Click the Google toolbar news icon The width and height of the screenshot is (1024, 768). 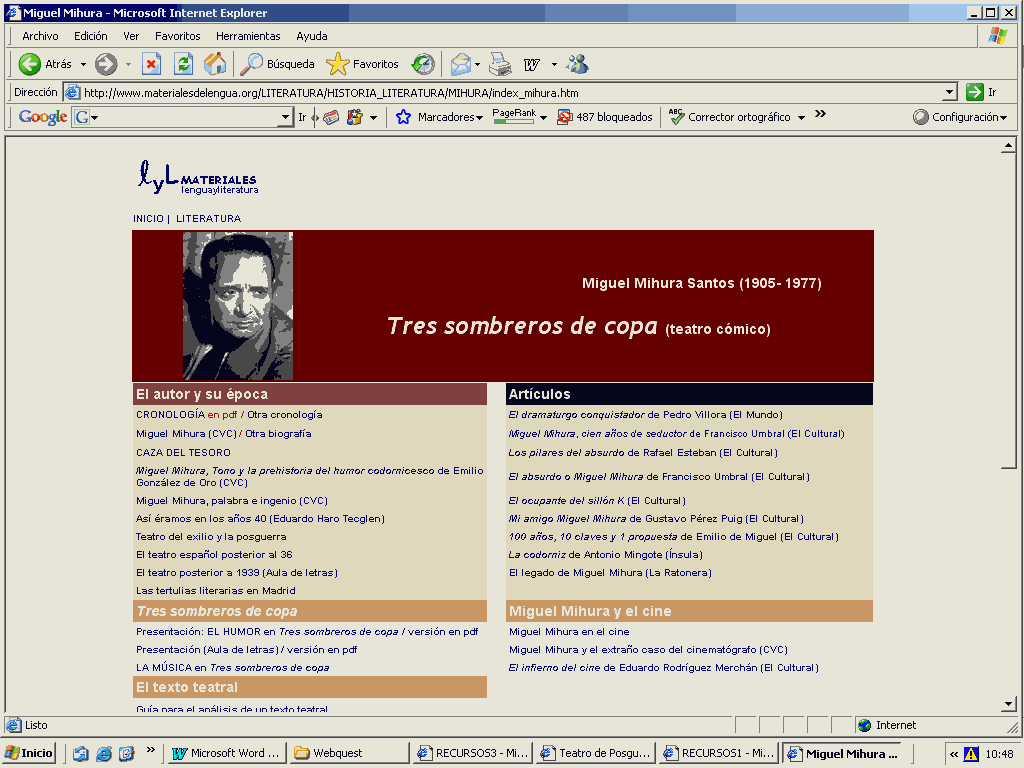click(x=332, y=117)
